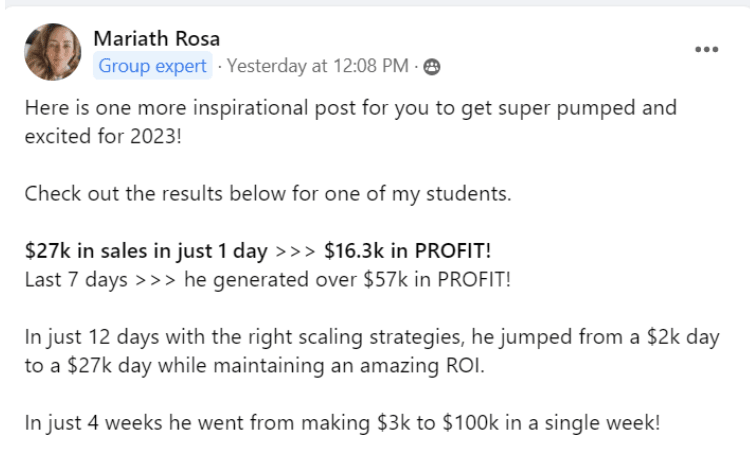Click Mariath Rosa's profile picture
Viewport: 750px width, 453px height.
pyautogui.click(x=53, y=52)
